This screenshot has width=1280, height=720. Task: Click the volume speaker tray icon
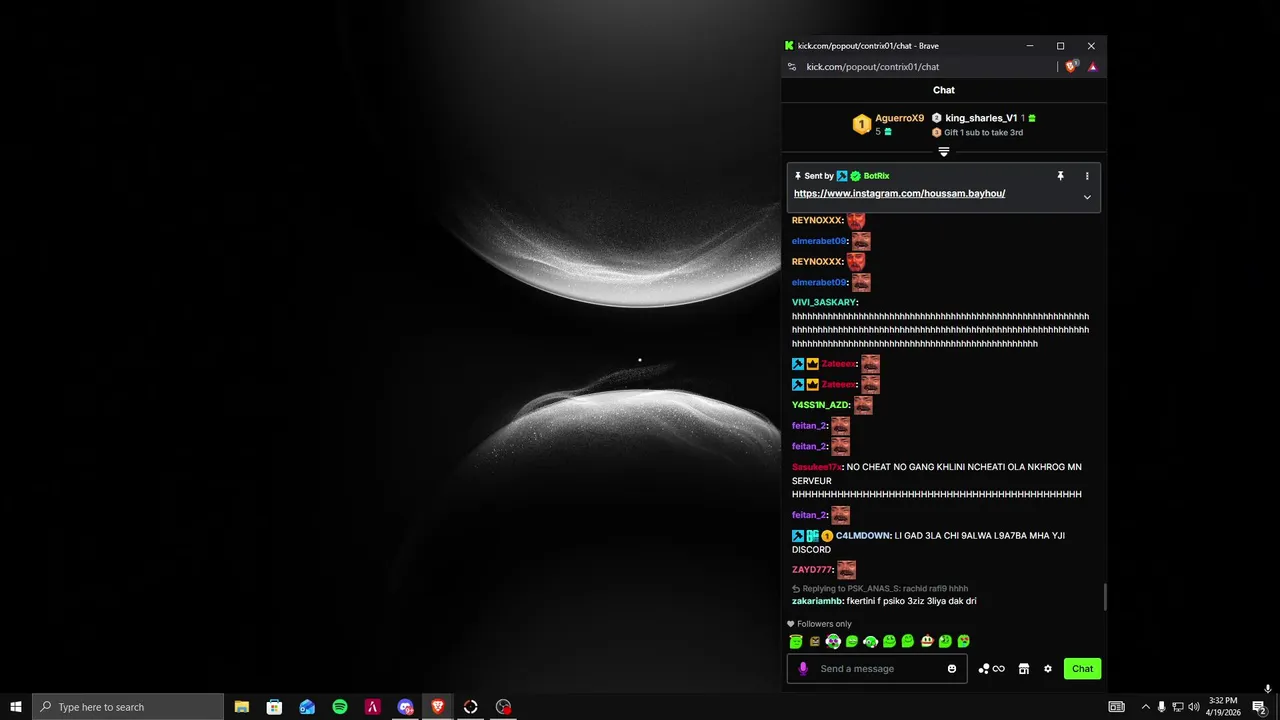[1194, 707]
